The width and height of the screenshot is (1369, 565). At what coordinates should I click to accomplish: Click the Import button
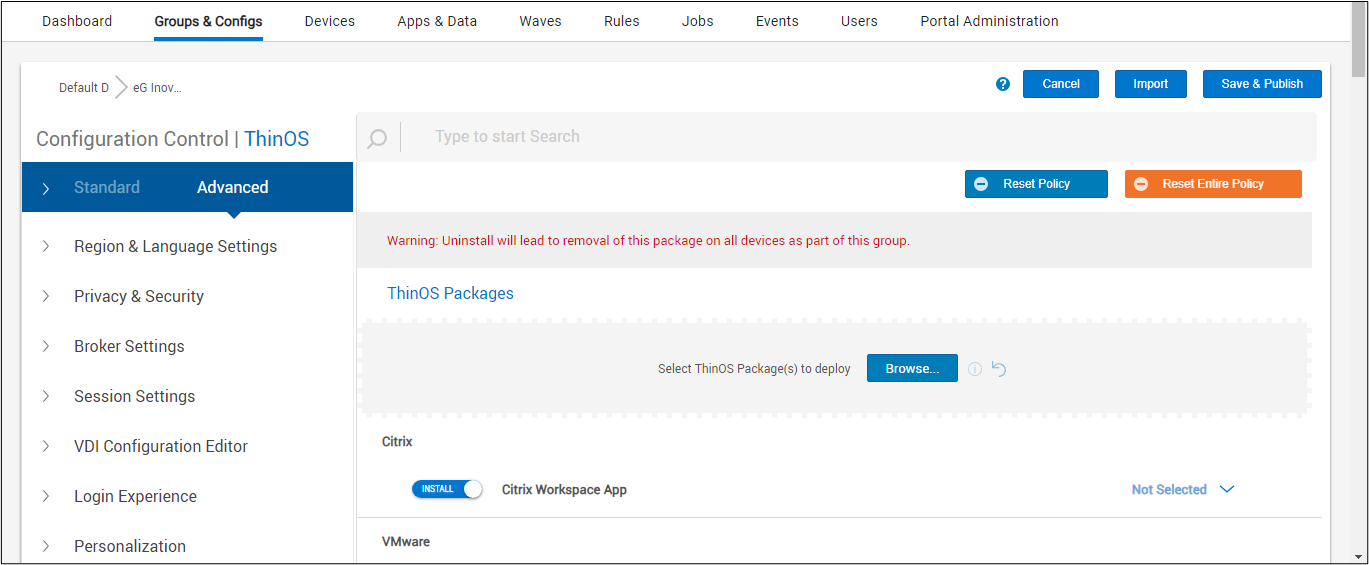tap(1150, 84)
